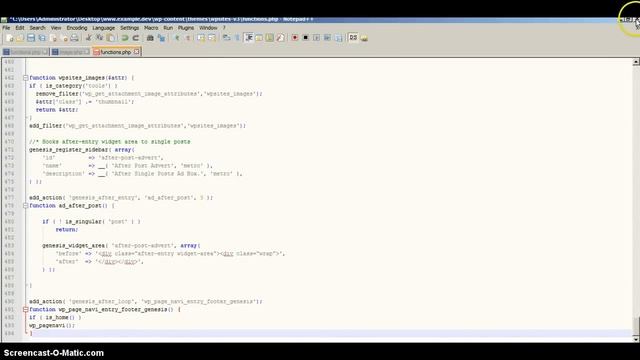Toggle the Indent Guide toolbar button

pyautogui.click(x=249, y=38)
